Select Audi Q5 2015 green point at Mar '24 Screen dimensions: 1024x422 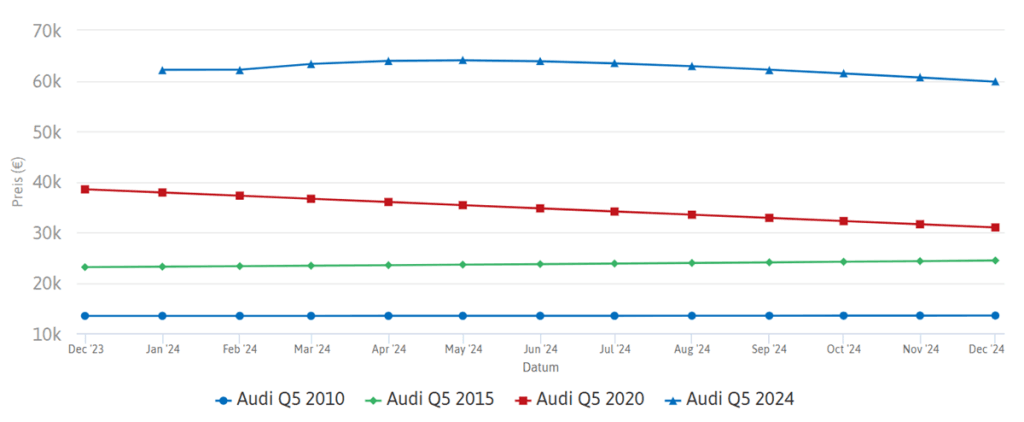[311, 265]
